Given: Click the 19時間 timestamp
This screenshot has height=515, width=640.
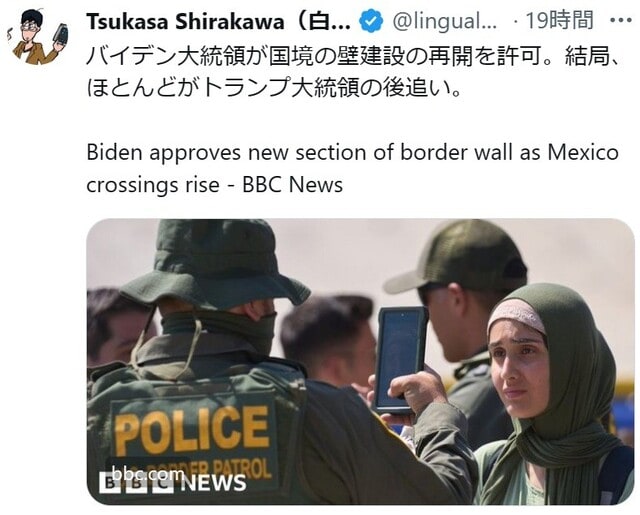Looking at the screenshot, I should [559, 20].
